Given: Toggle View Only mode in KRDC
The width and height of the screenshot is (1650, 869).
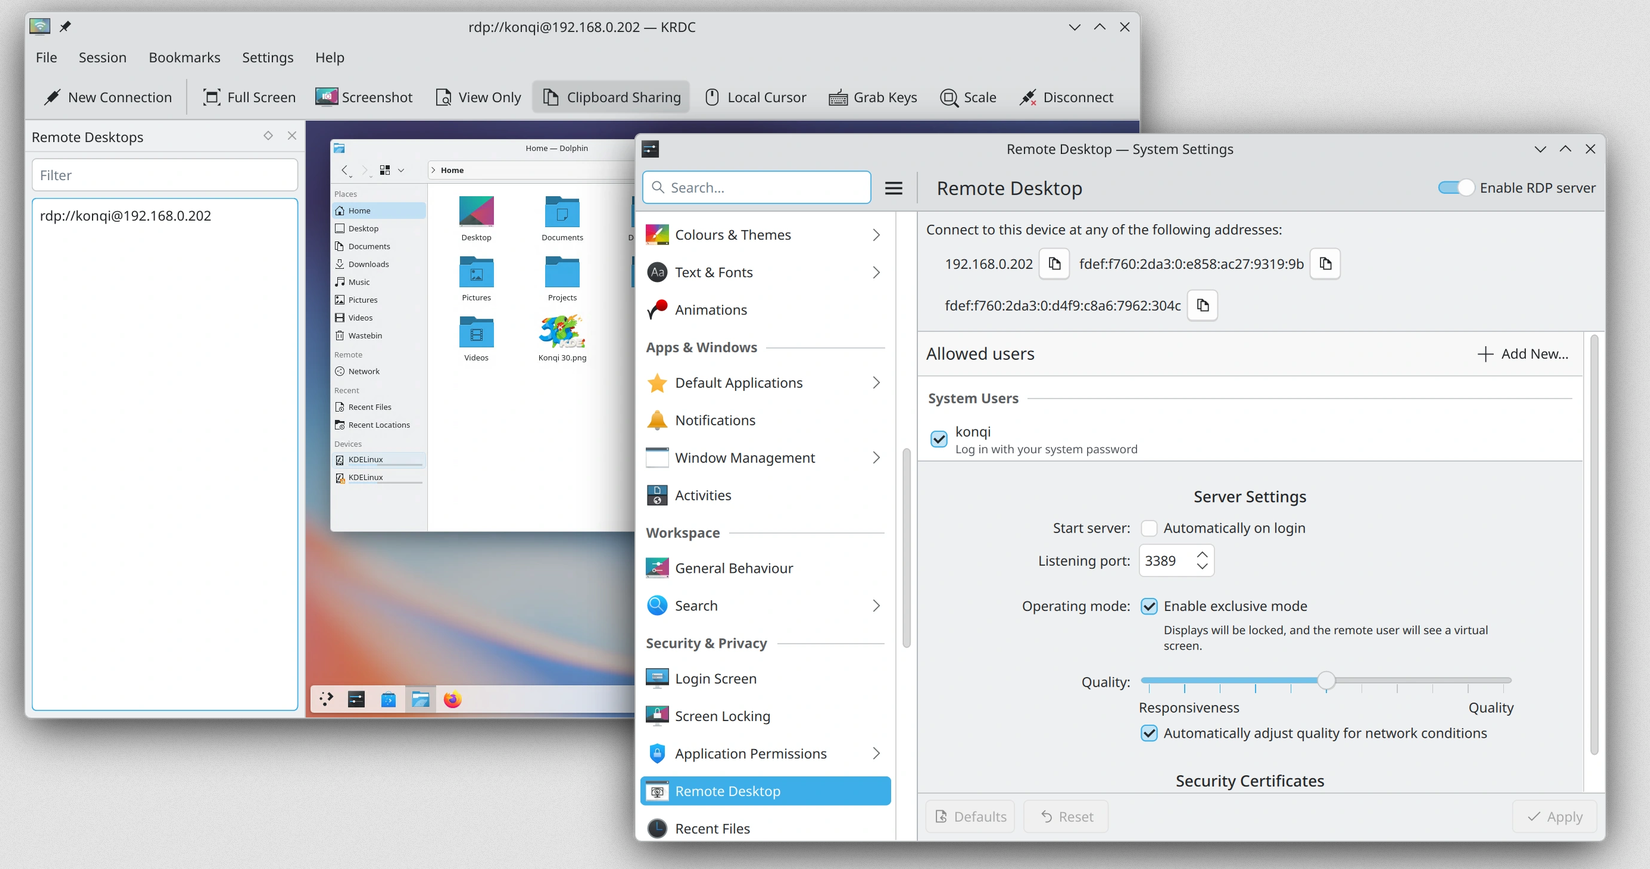Looking at the screenshot, I should 478,97.
